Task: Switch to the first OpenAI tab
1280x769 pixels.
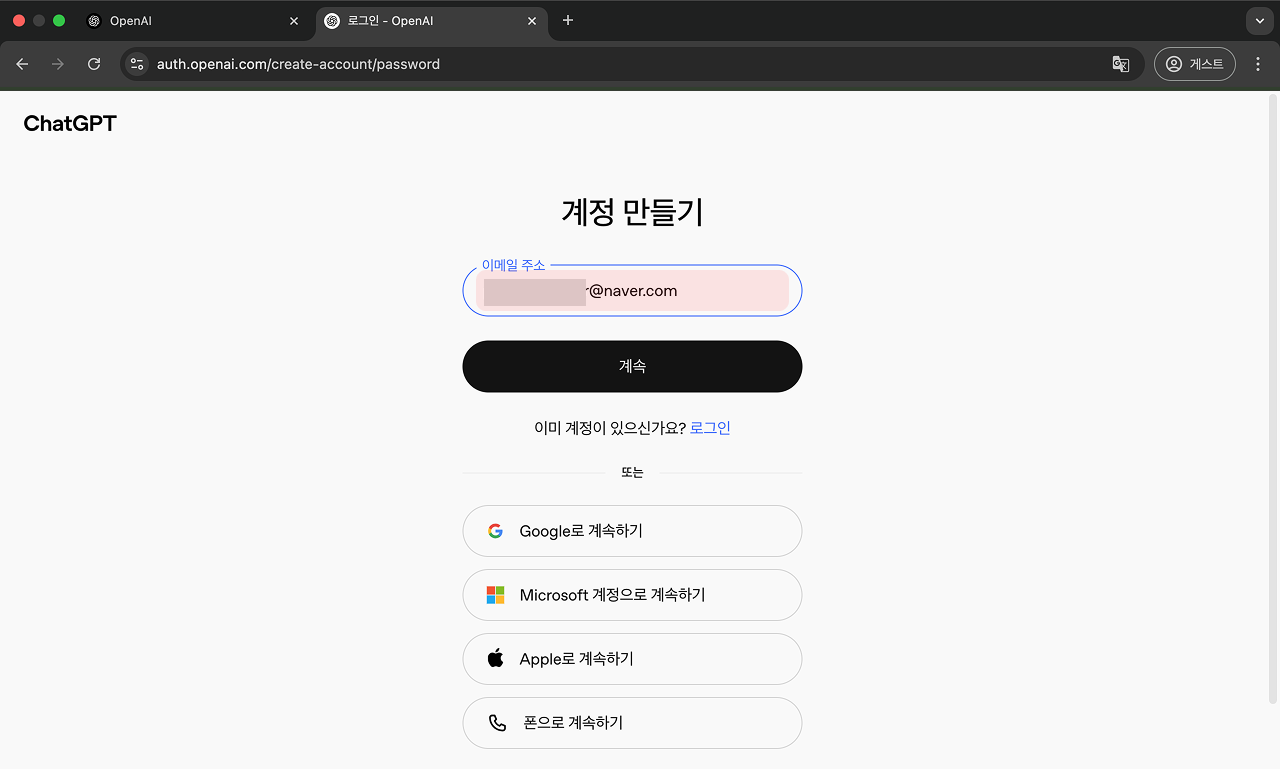Action: pyautogui.click(x=194, y=21)
